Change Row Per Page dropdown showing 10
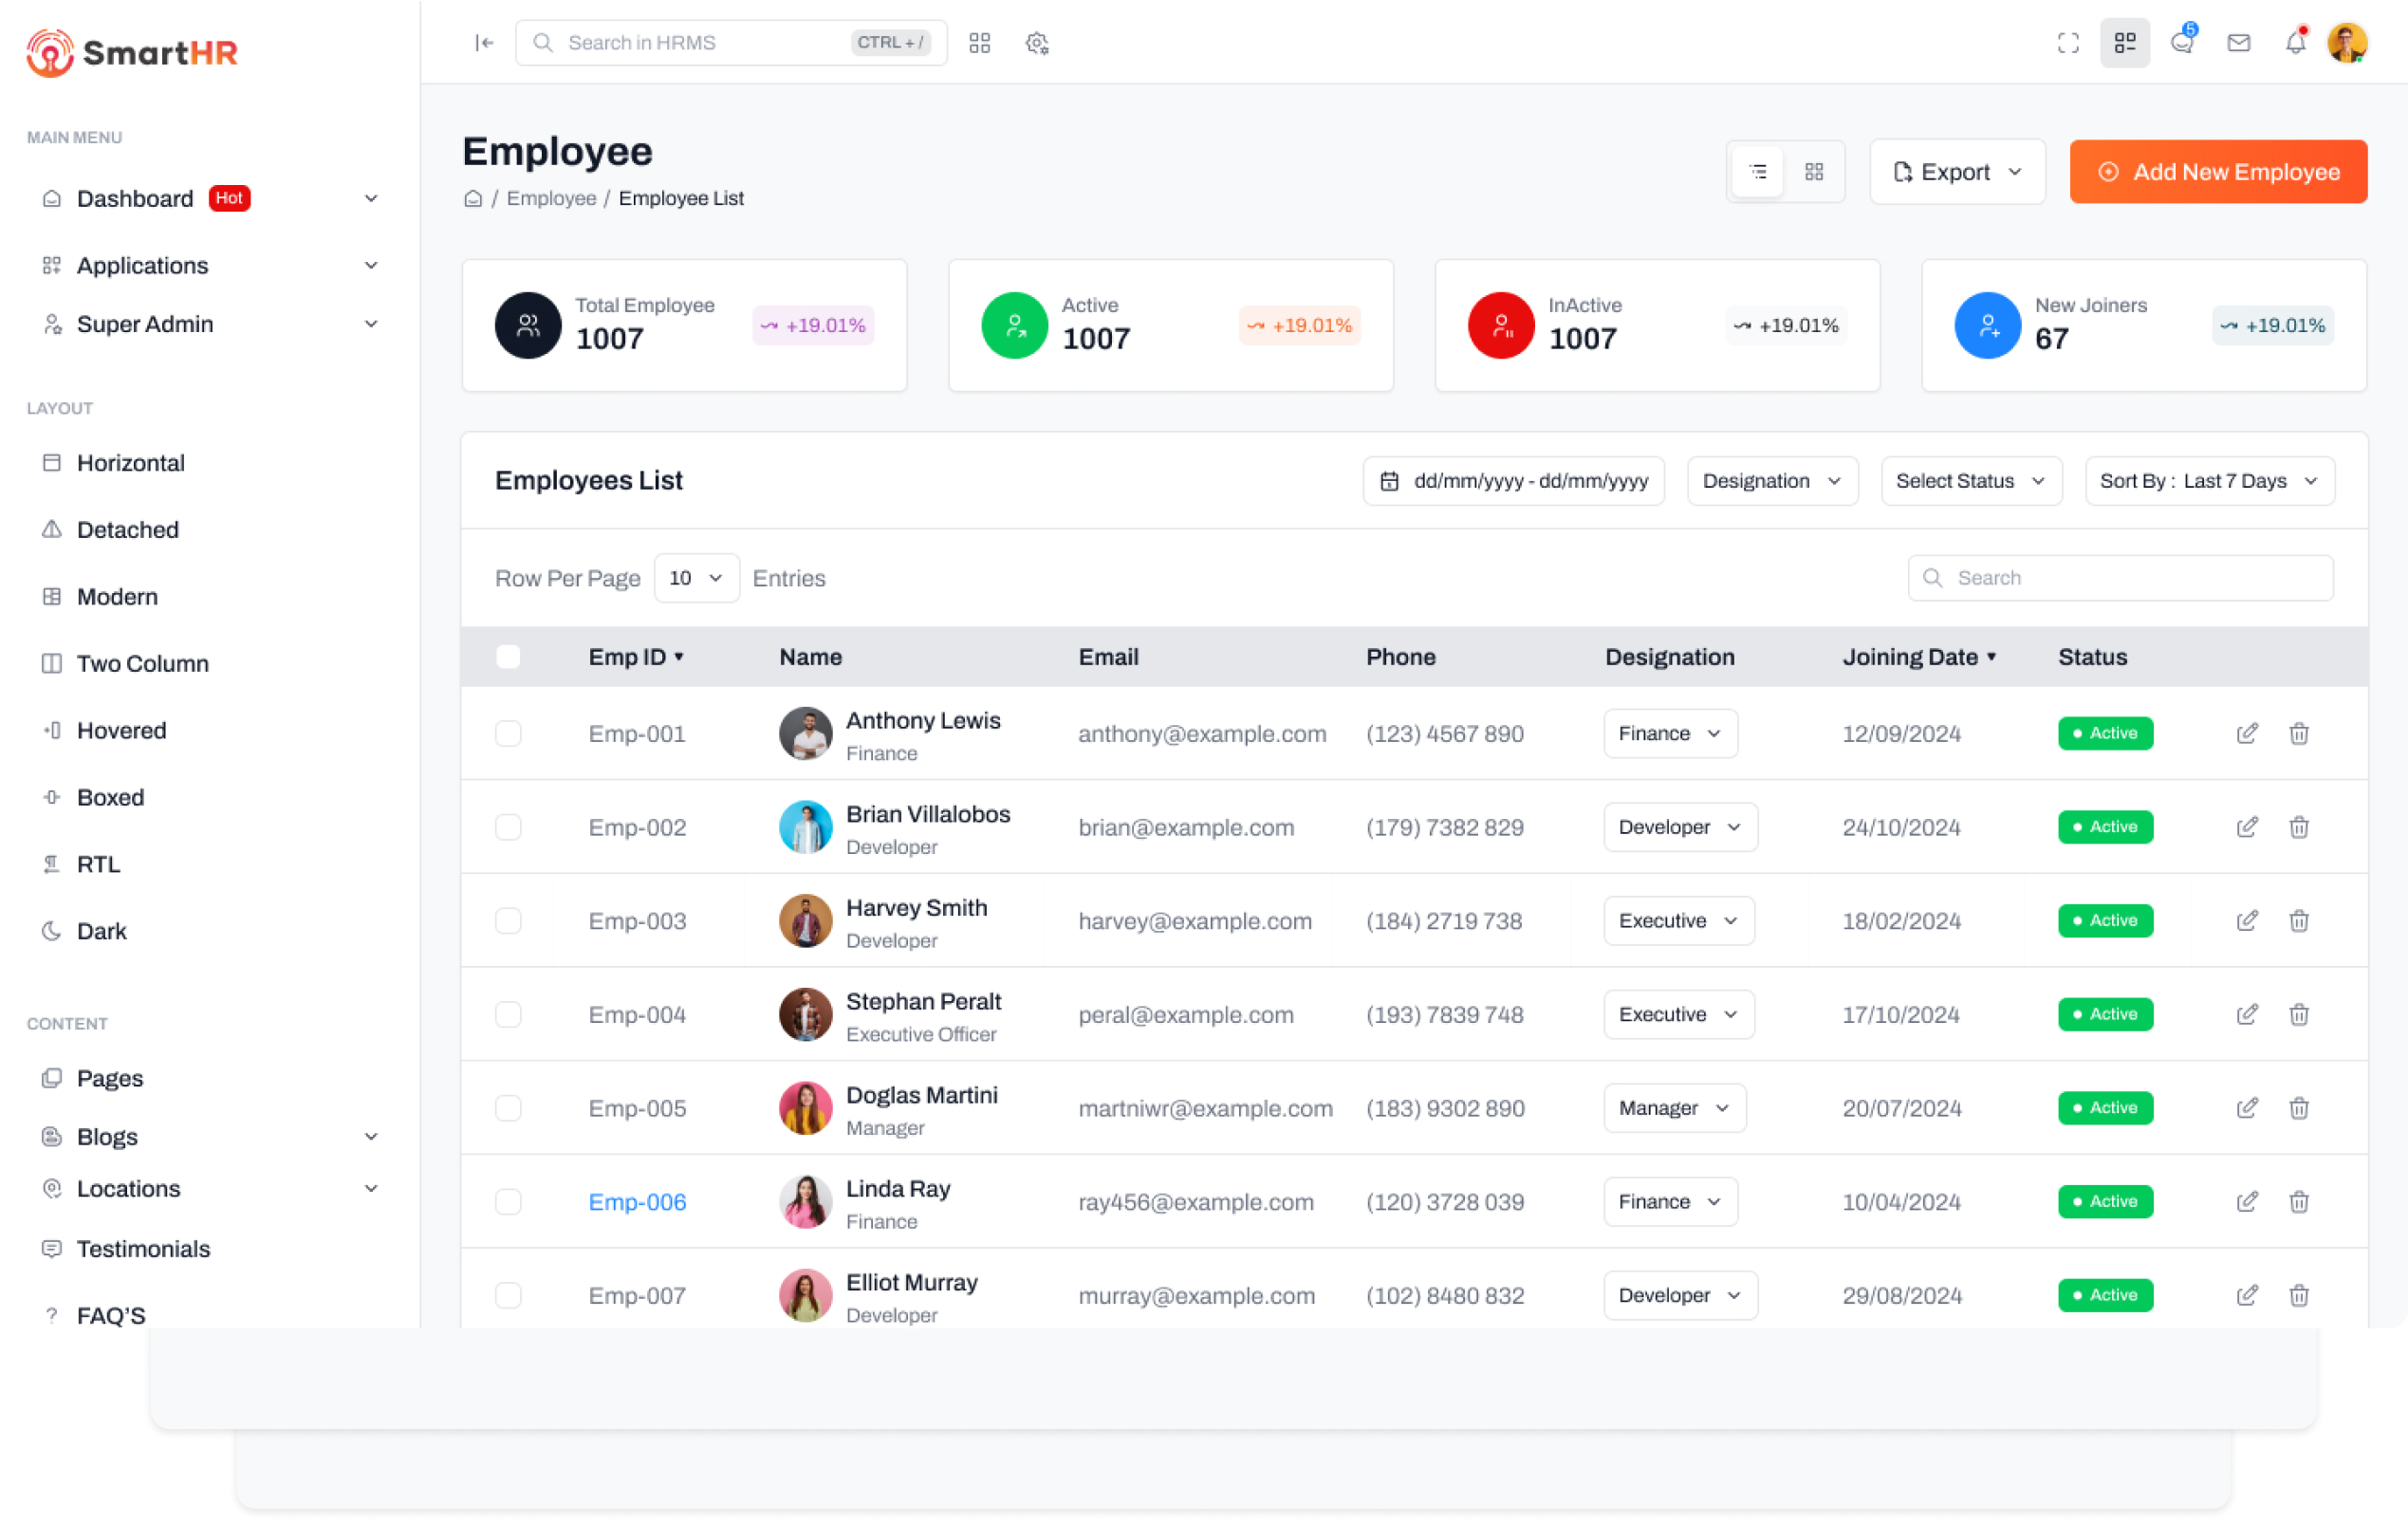The height and width of the screenshot is (1522, 2408). point(696,578)
